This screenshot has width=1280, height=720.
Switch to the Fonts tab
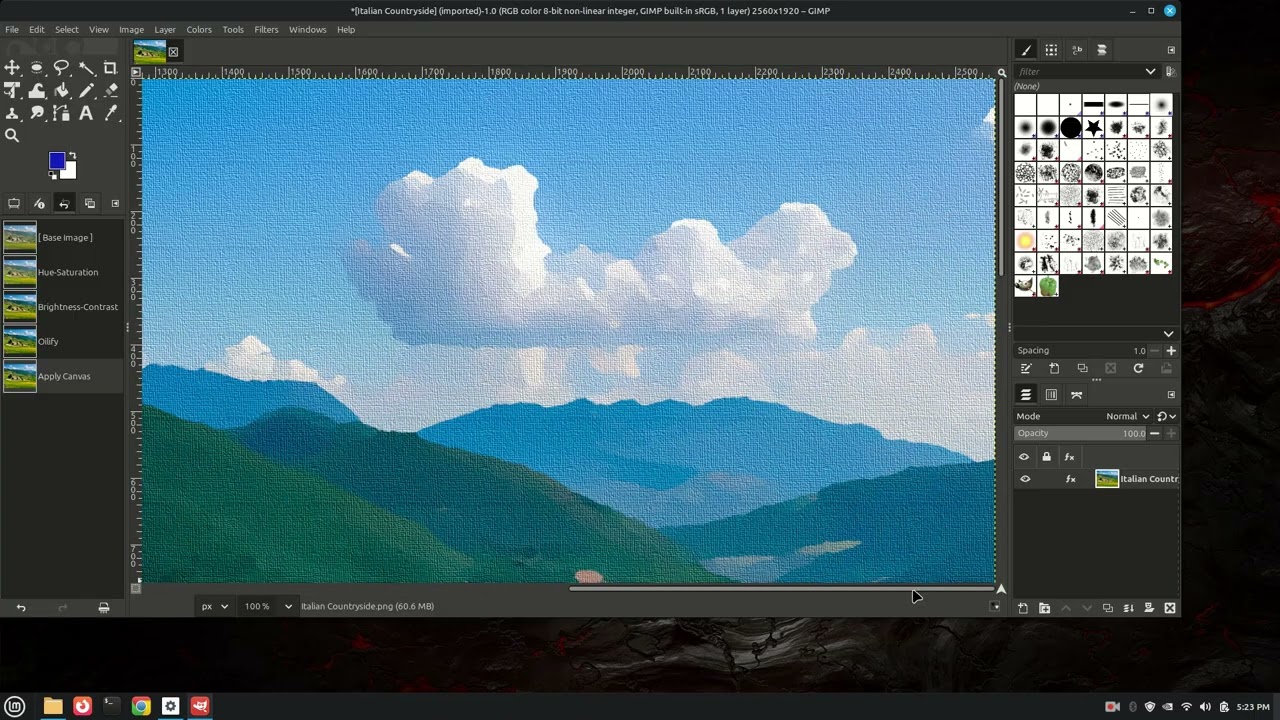(x=1077, y=50)
